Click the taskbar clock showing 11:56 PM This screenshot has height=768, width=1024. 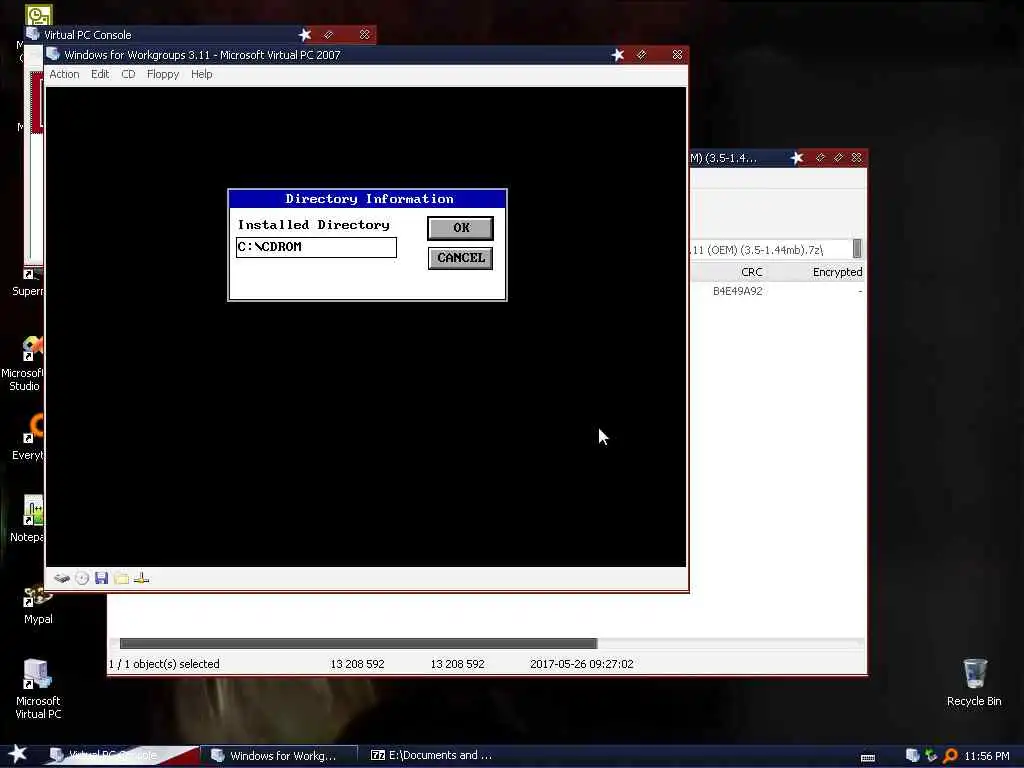(x=987, y=756)
